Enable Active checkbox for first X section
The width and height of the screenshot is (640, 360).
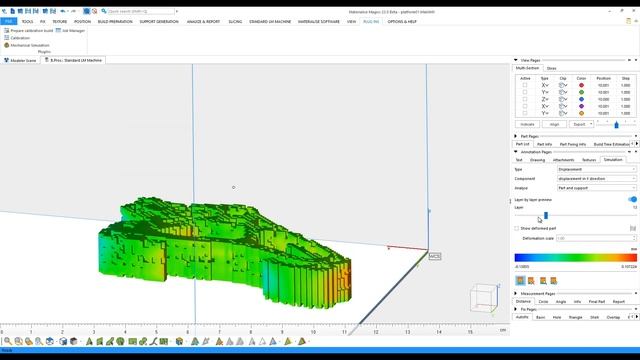pyautogui.click(x=525, y=85)
